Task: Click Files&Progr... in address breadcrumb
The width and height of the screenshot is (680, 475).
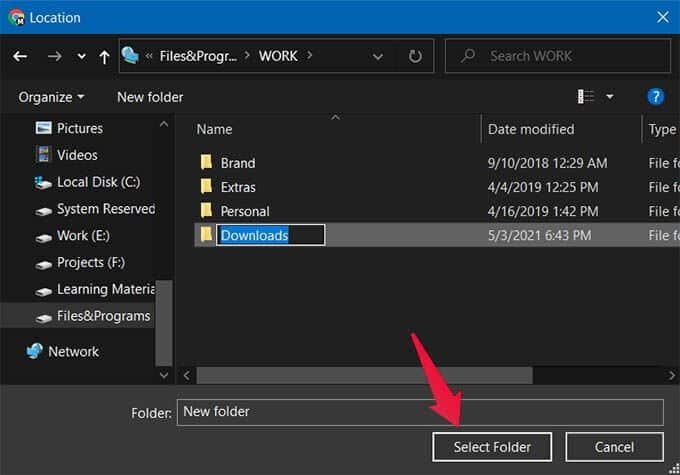Action: [x=198, y=56]
